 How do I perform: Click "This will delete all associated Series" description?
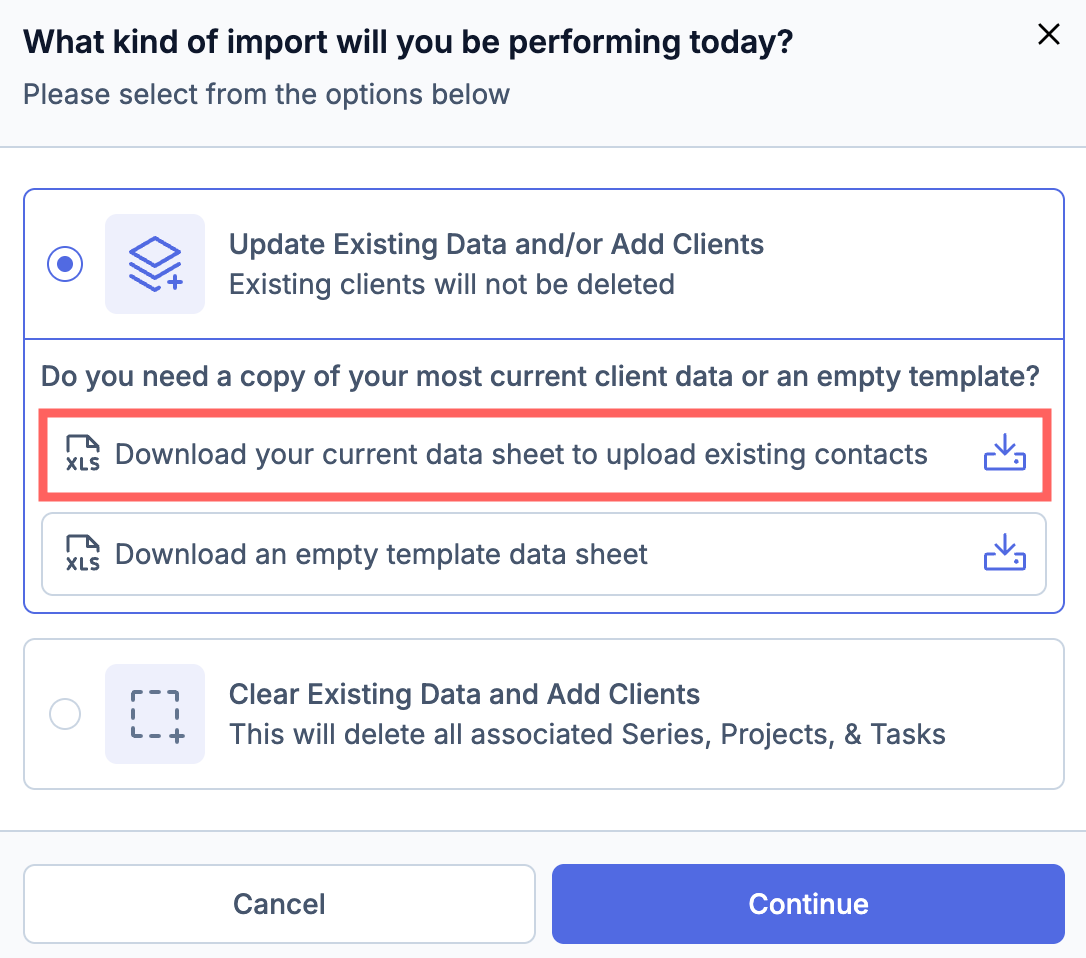(x=587, y=734)
